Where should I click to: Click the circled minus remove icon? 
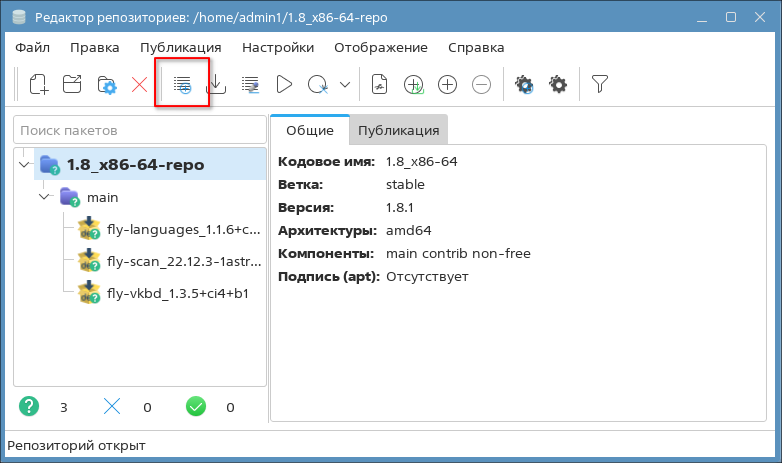click(x=481, y=85)
